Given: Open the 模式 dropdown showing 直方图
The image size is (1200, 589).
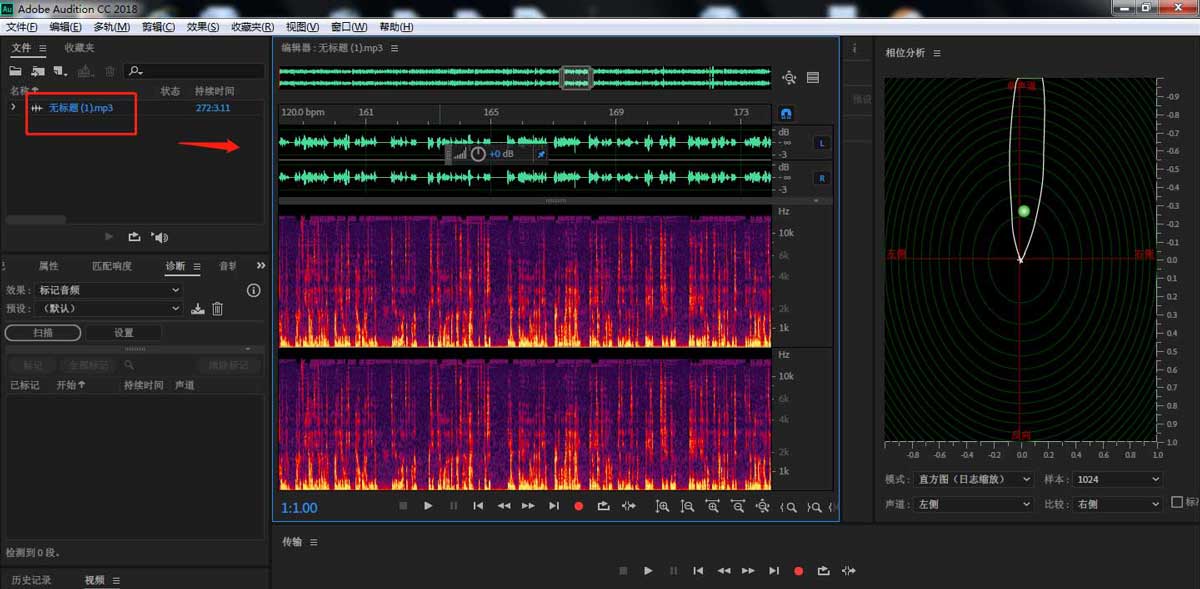Looking at the screenshot, I should click(x=973, y=480).
